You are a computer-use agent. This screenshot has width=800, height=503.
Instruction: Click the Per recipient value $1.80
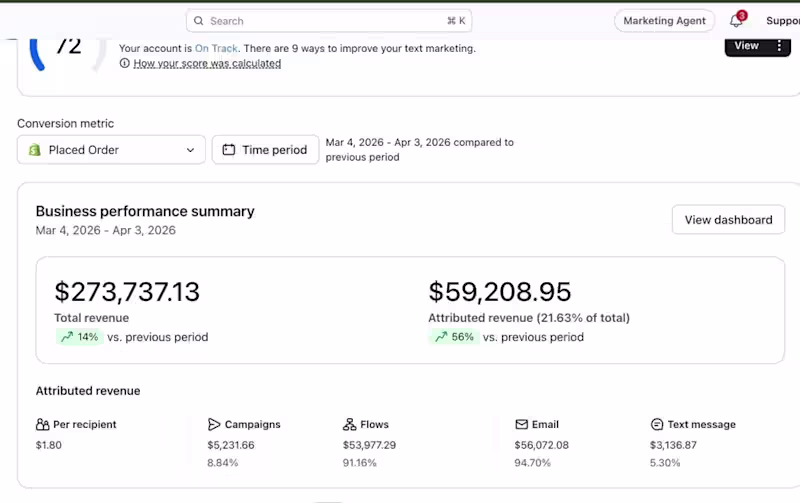click(x=48, y=445)
